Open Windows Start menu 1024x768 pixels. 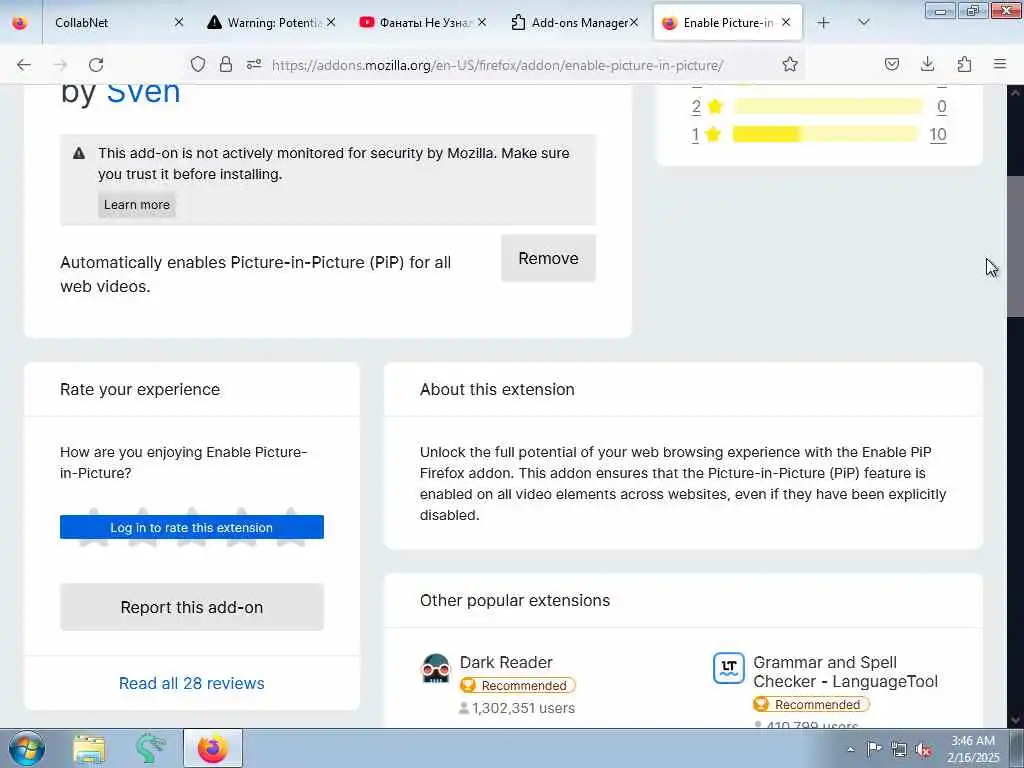tap(27, 748)
